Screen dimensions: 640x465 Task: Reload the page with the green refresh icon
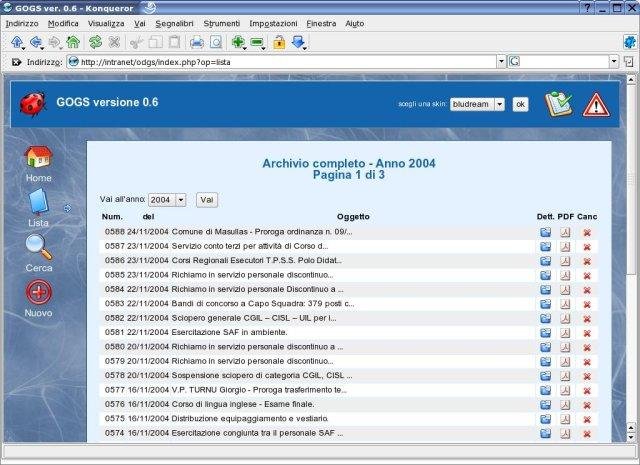pyautogui.click(x=95, y=42)
